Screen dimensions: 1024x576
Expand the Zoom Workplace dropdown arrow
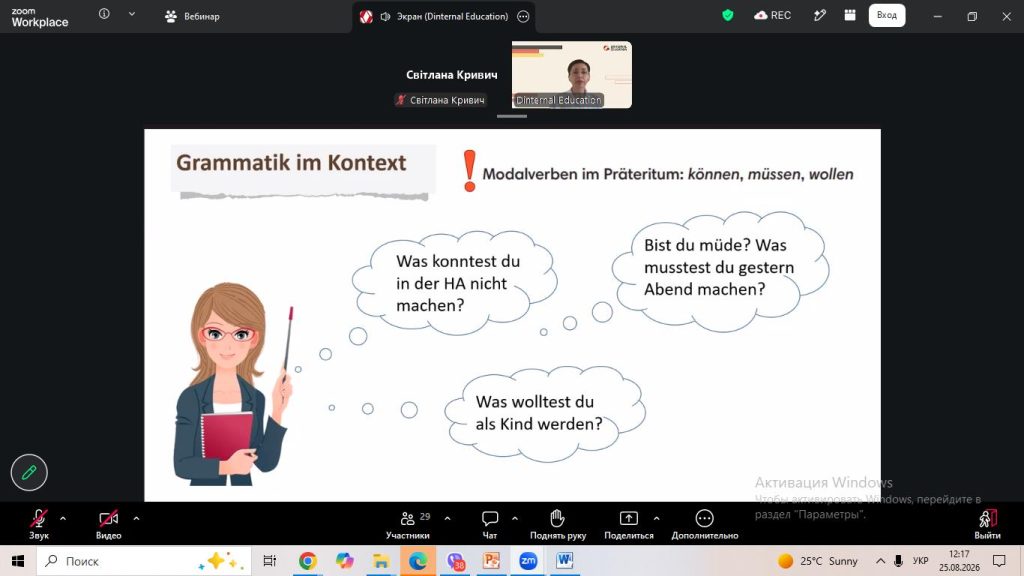coord(132,14)
